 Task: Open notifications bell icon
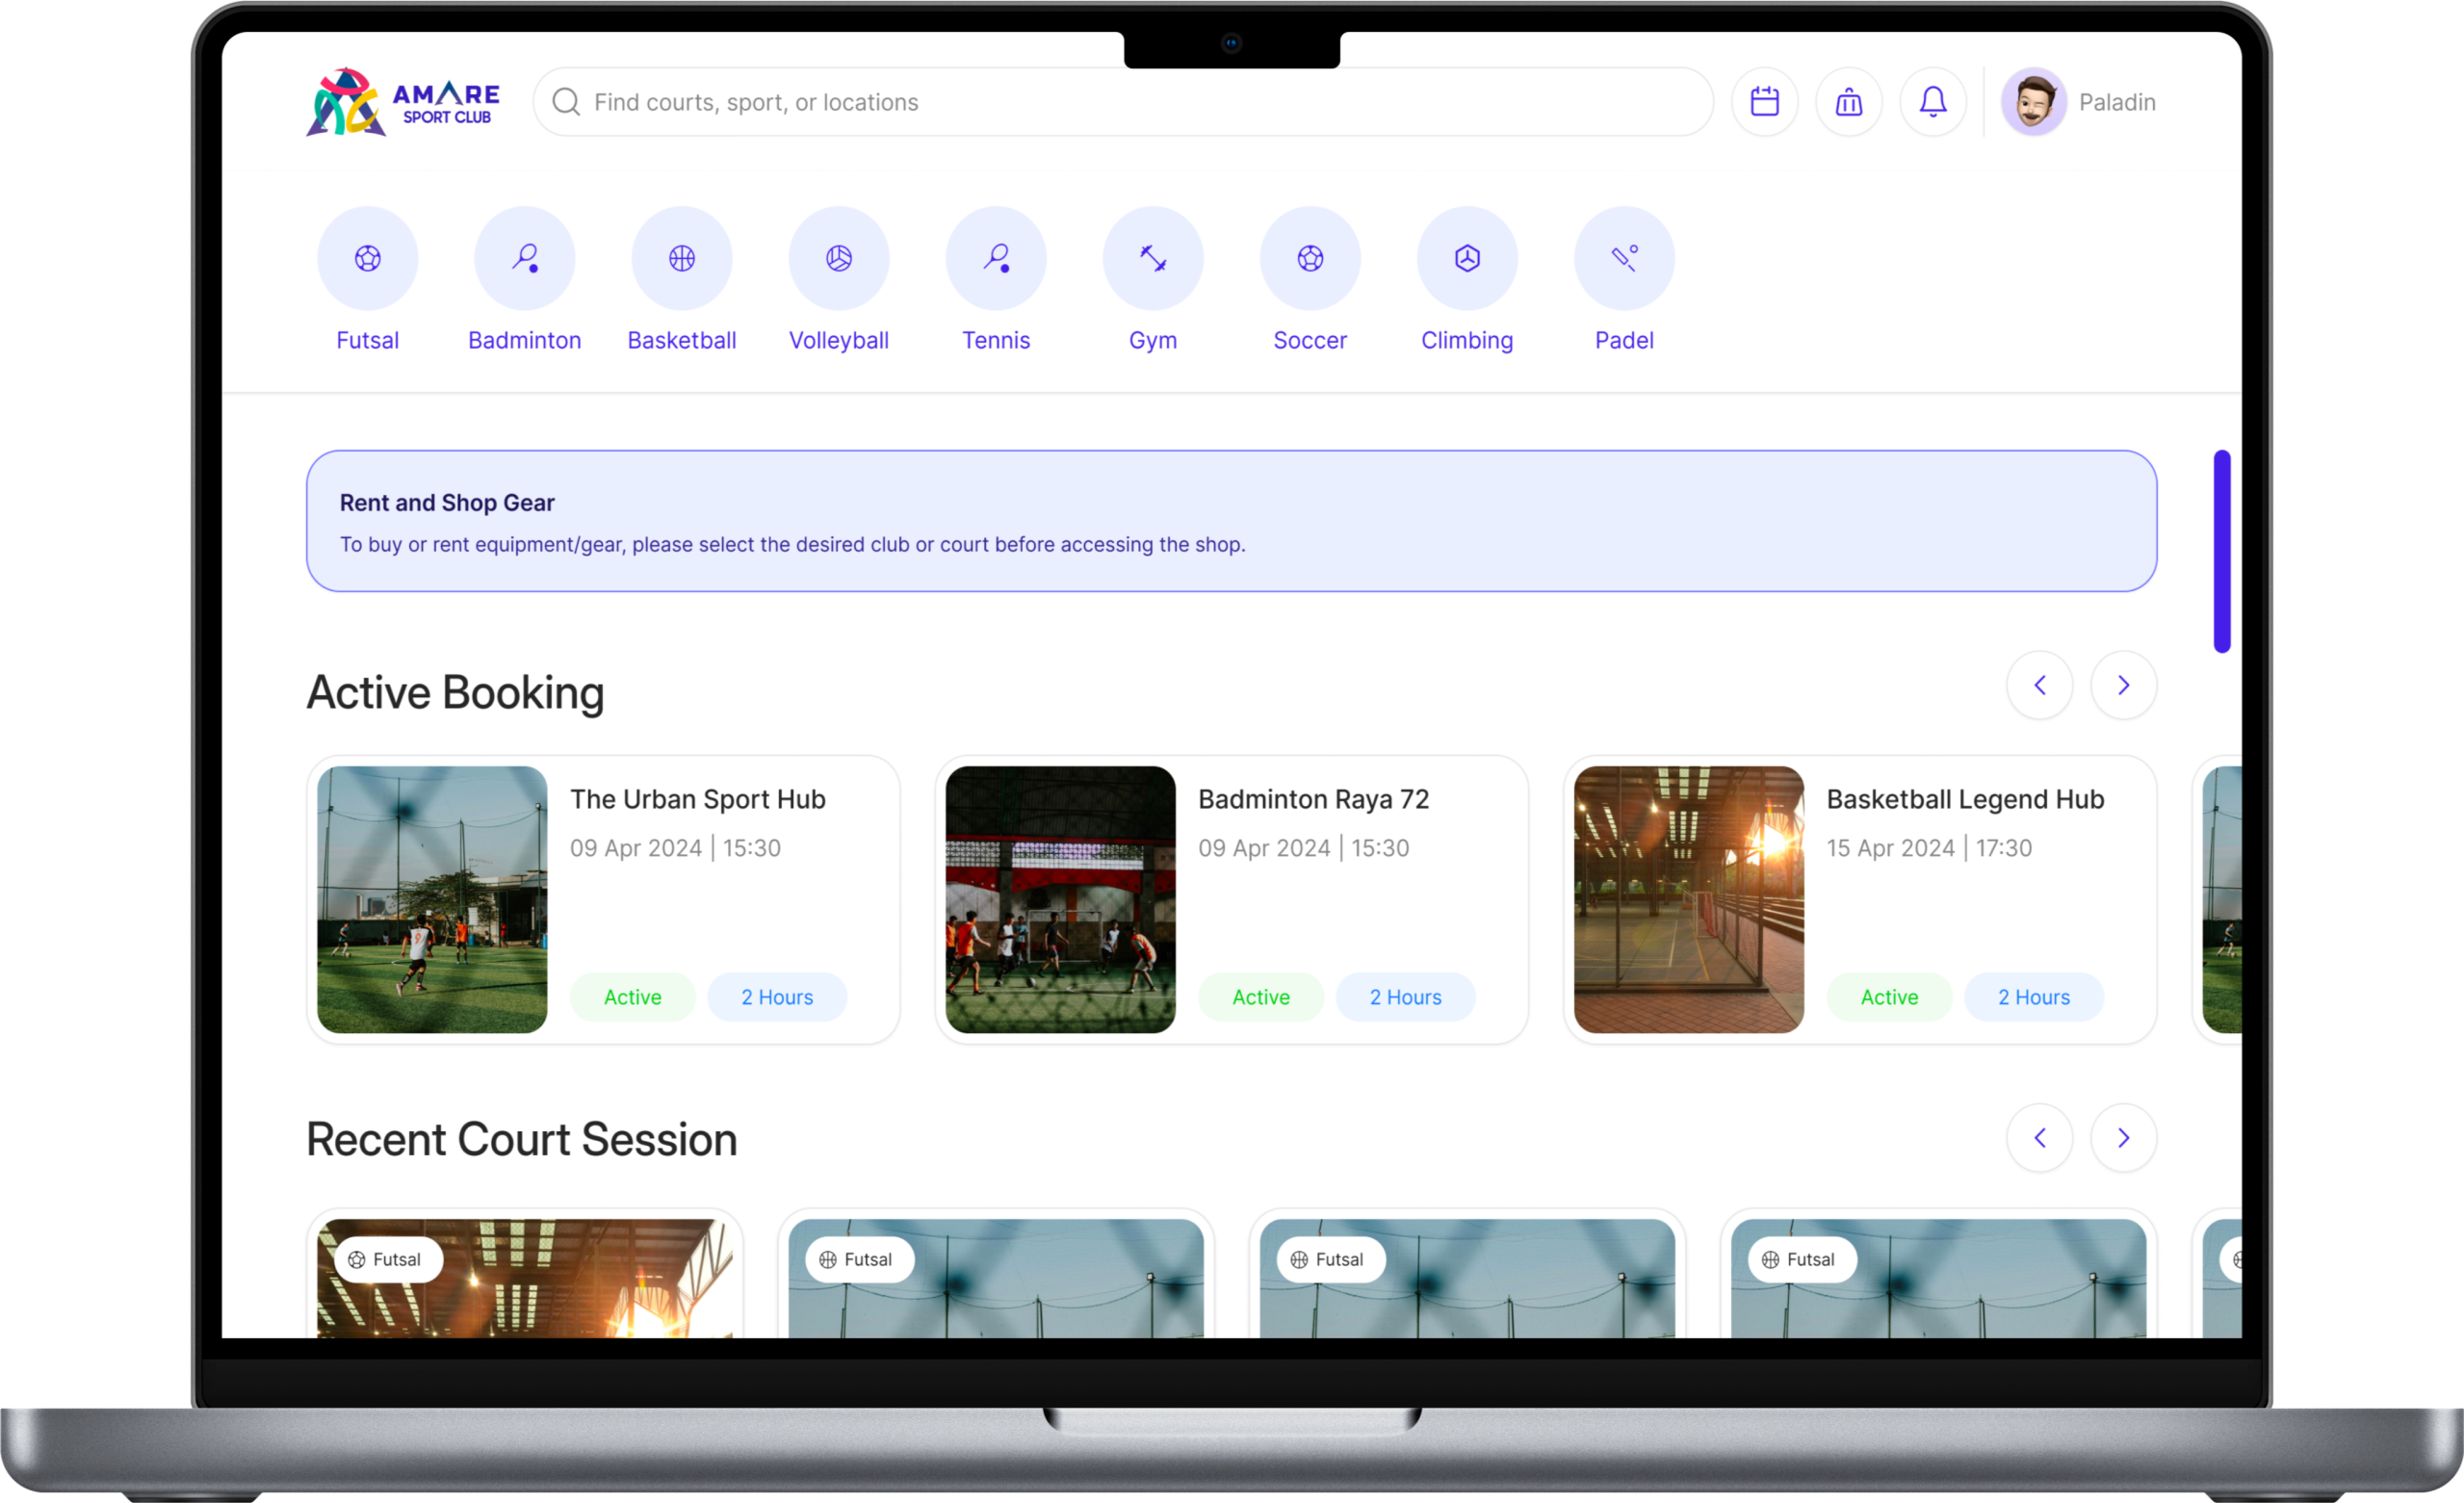tap(1932, 102)
